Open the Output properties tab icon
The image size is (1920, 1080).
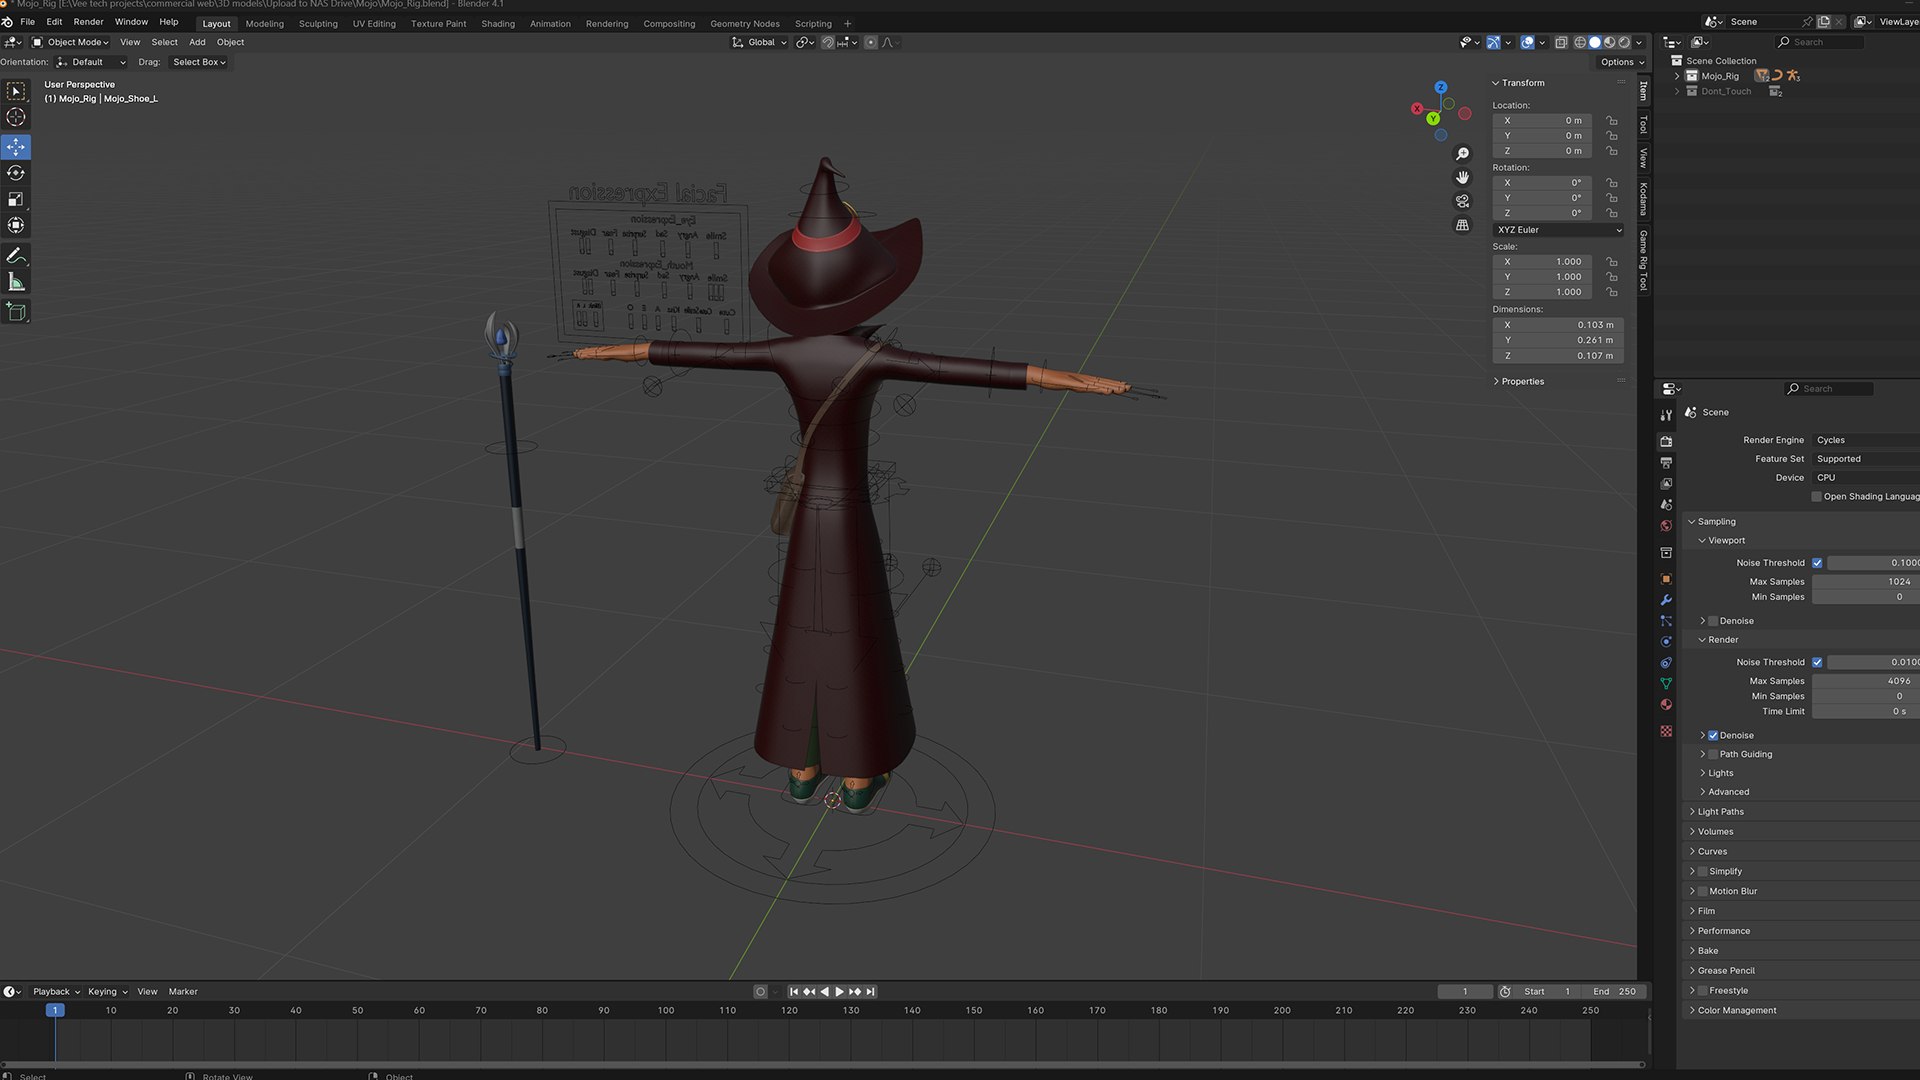[1666, 462]
